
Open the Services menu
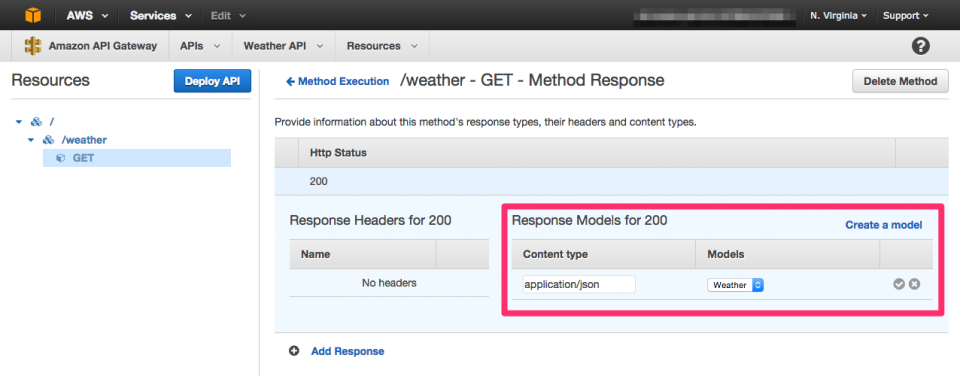(x=160, y=15)
